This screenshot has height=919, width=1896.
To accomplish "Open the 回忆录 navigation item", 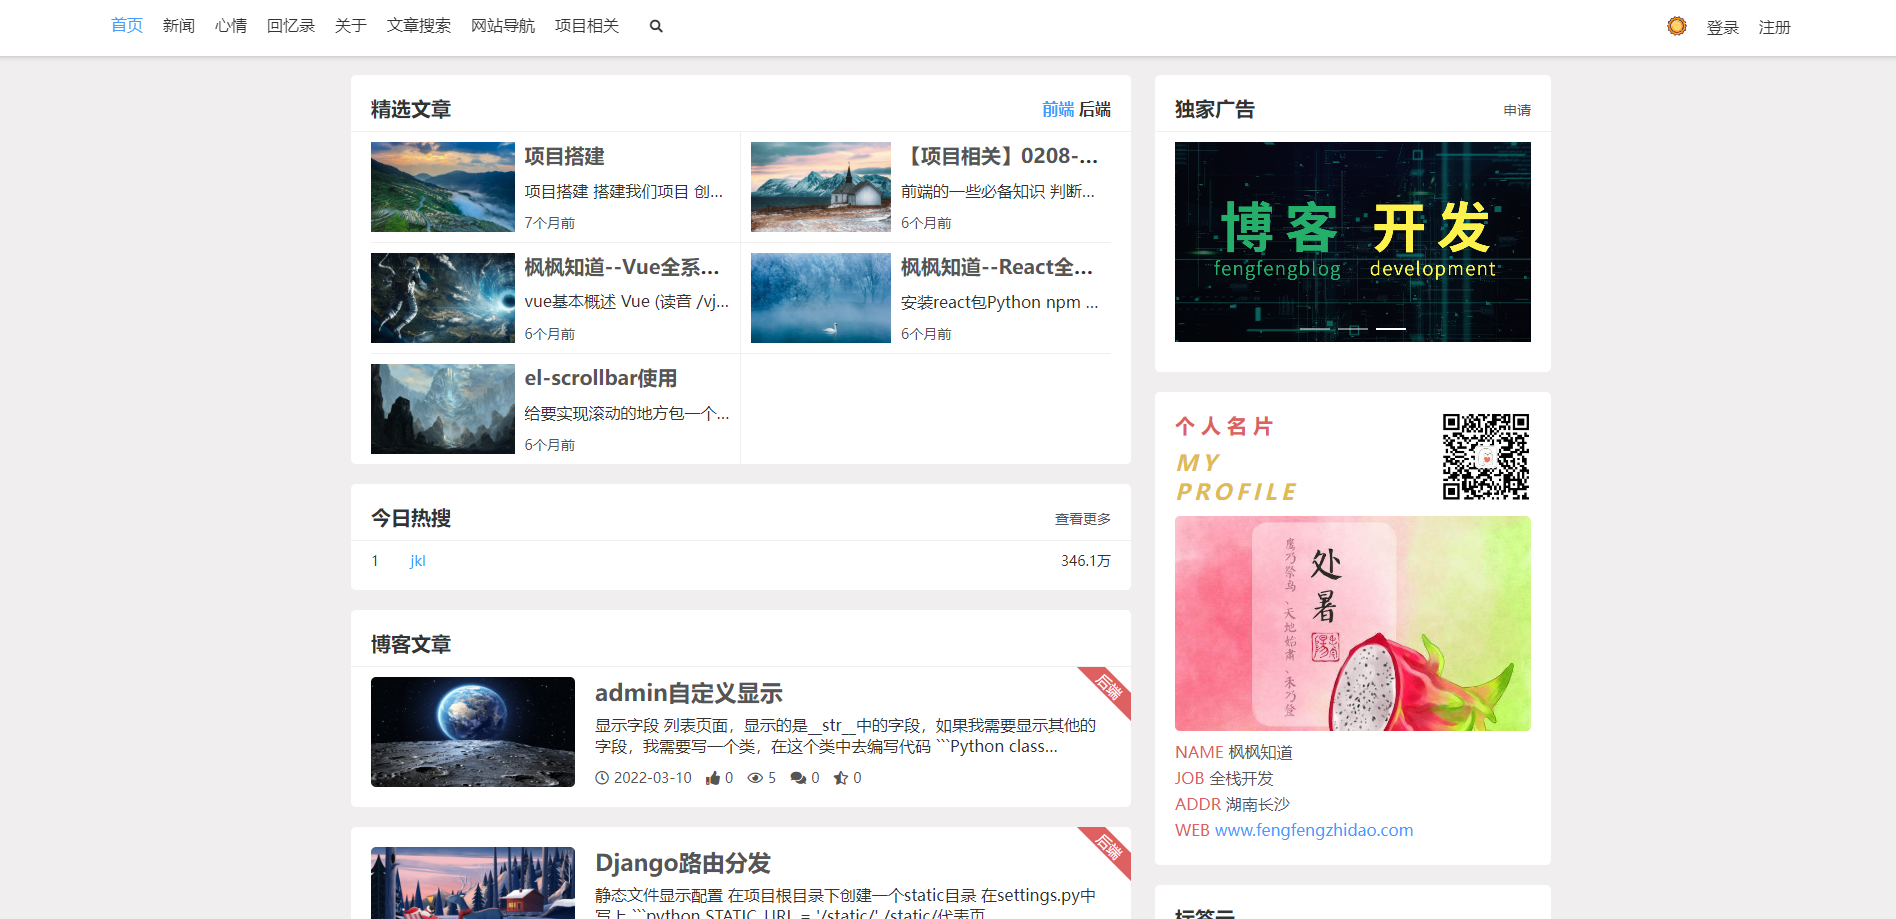I will tap(291, 26).
